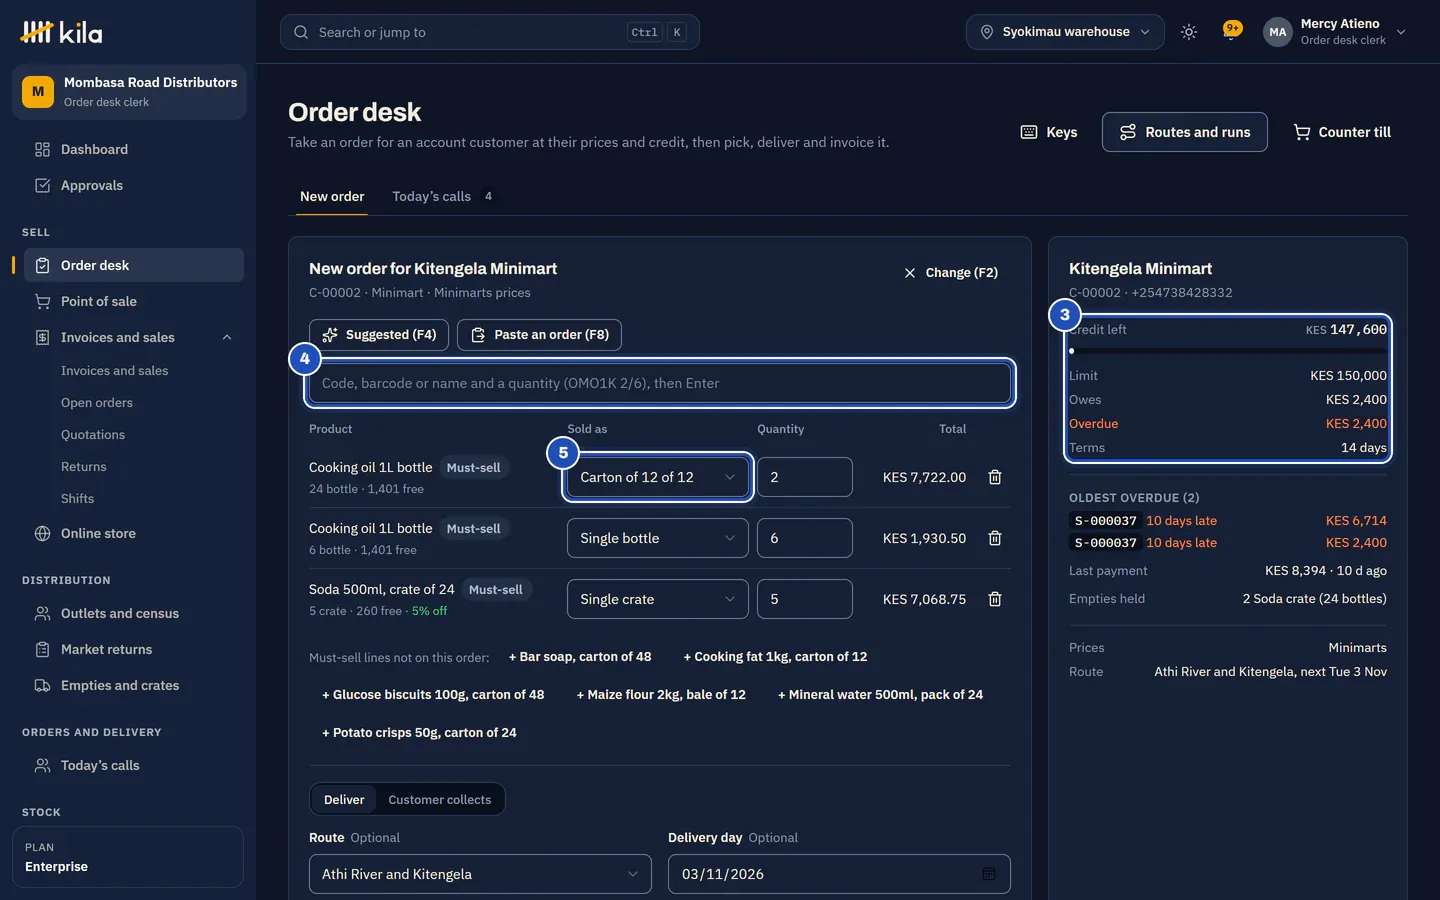Open the calendar picker in Delivery day
Screen dimensions: 1440x900
988,874
